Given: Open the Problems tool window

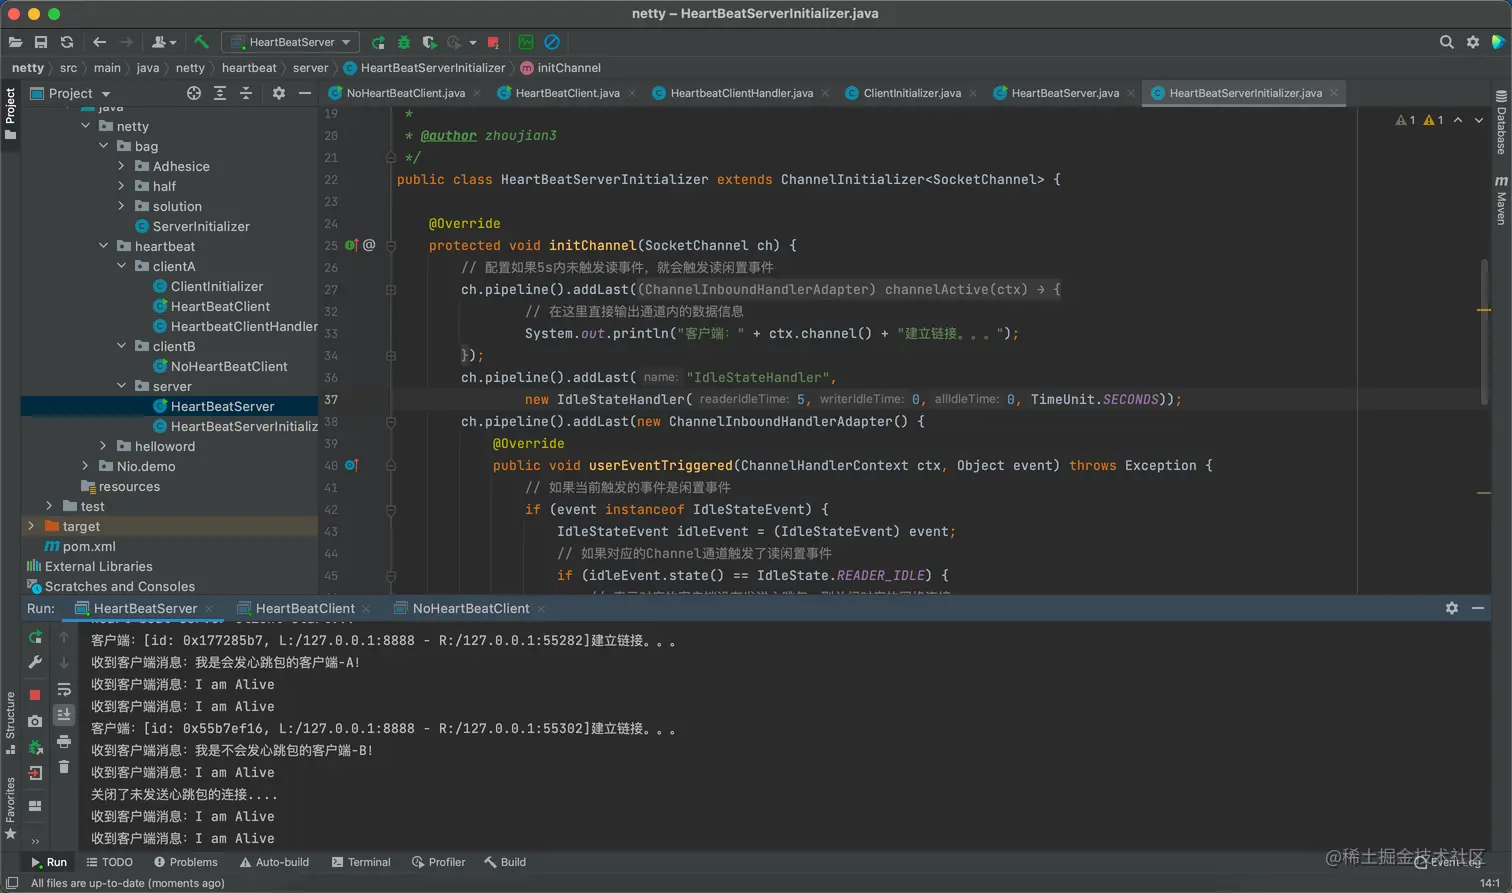Looking at the screenshot, I should click(185, 862).
